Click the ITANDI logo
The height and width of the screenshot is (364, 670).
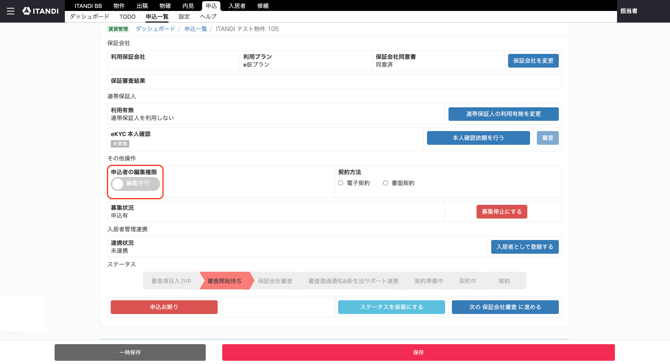[41, 11]
